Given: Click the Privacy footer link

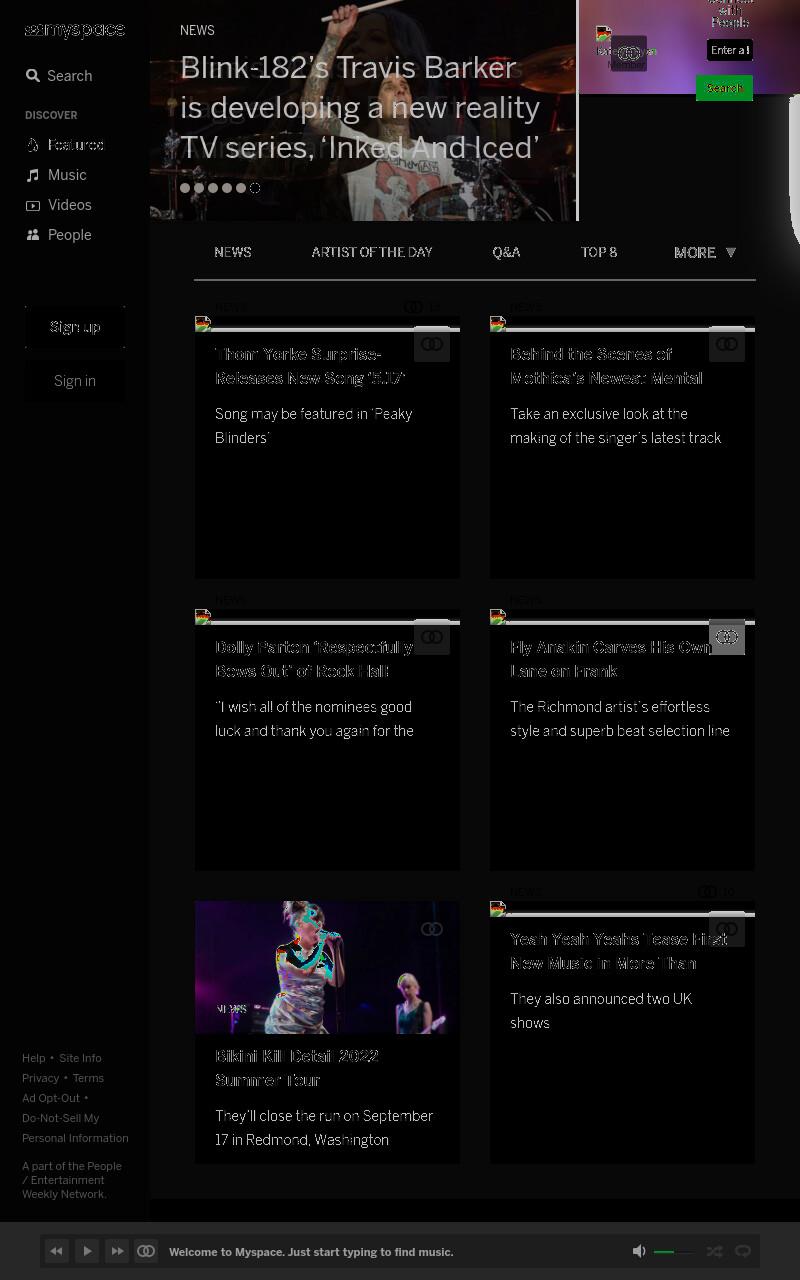Looking at the screenshot, I should click(x=41, y=1078).
